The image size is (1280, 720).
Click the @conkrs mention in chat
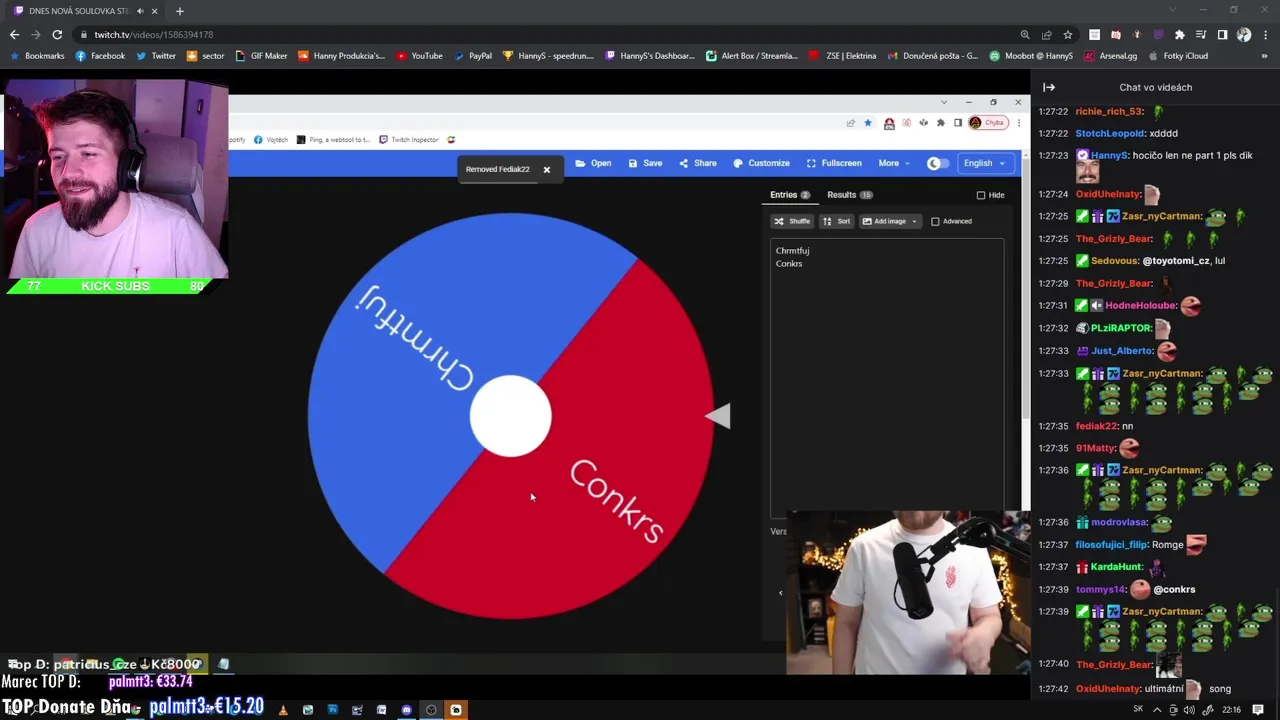pos(1174,590)
